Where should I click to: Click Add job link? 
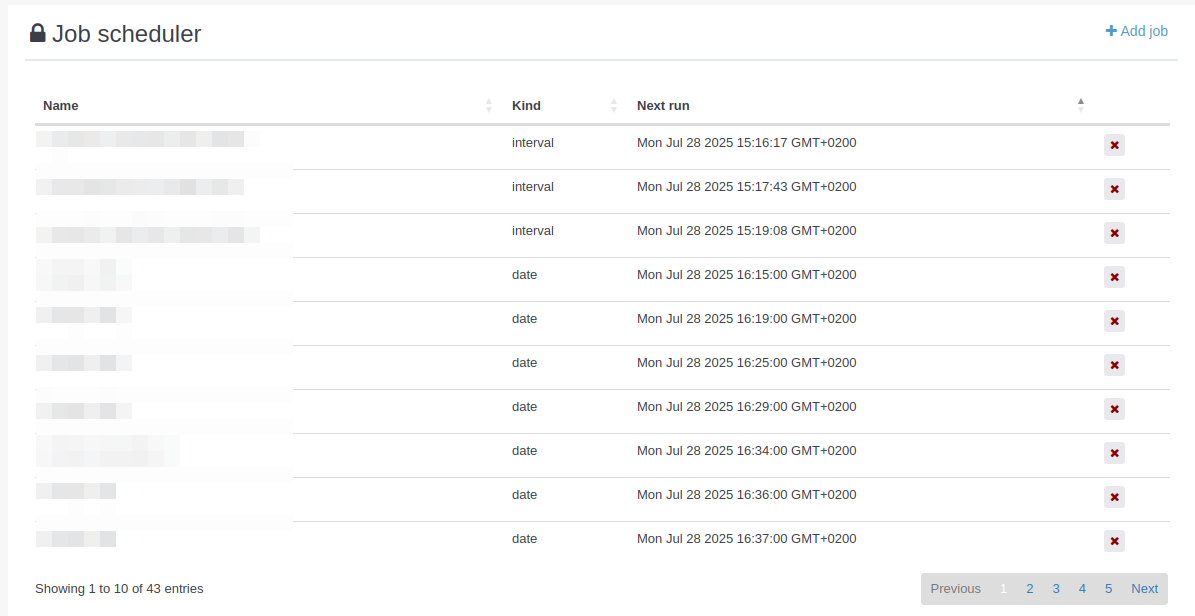click(1137, 31)
